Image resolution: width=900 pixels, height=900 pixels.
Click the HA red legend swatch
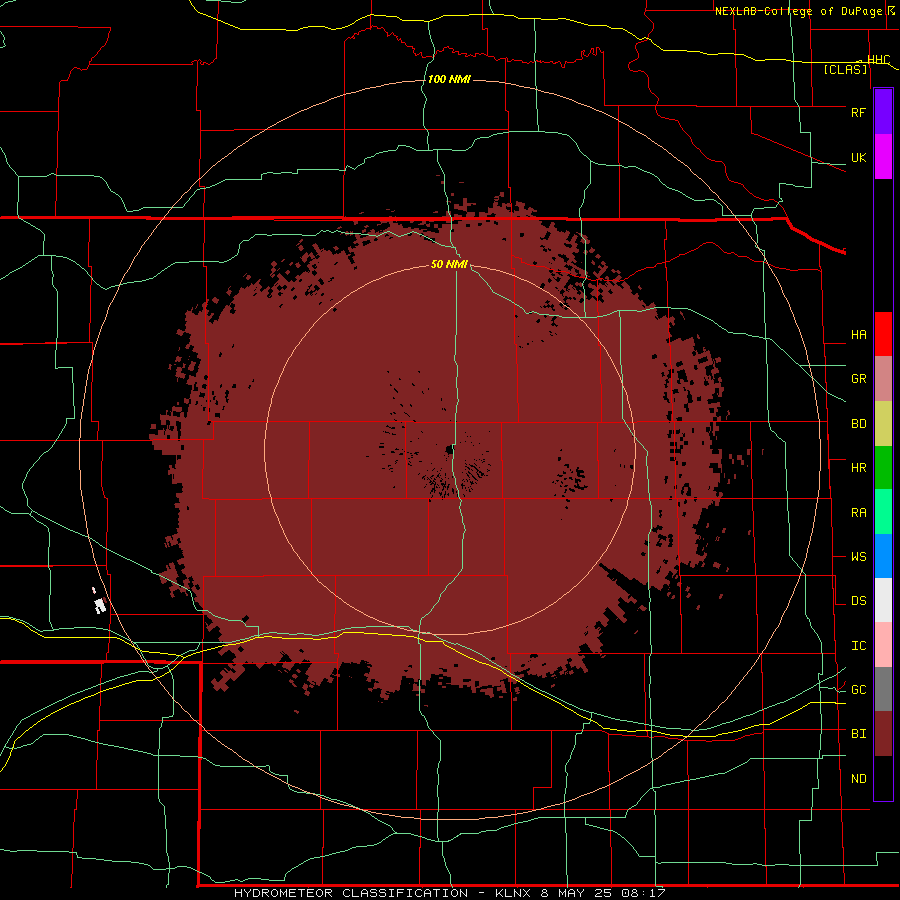pos(883,334)
